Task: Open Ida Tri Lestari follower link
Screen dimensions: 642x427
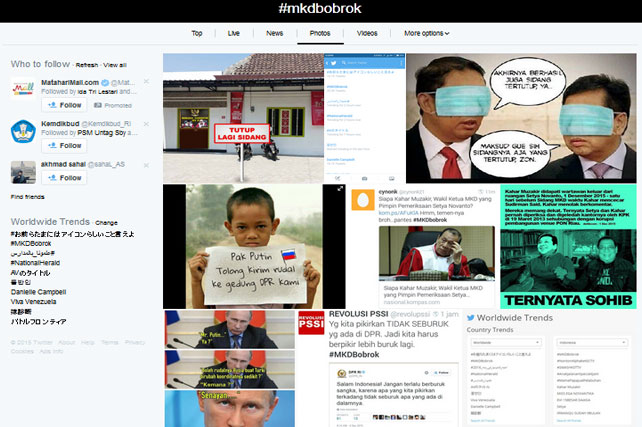Action: [97, 92]
